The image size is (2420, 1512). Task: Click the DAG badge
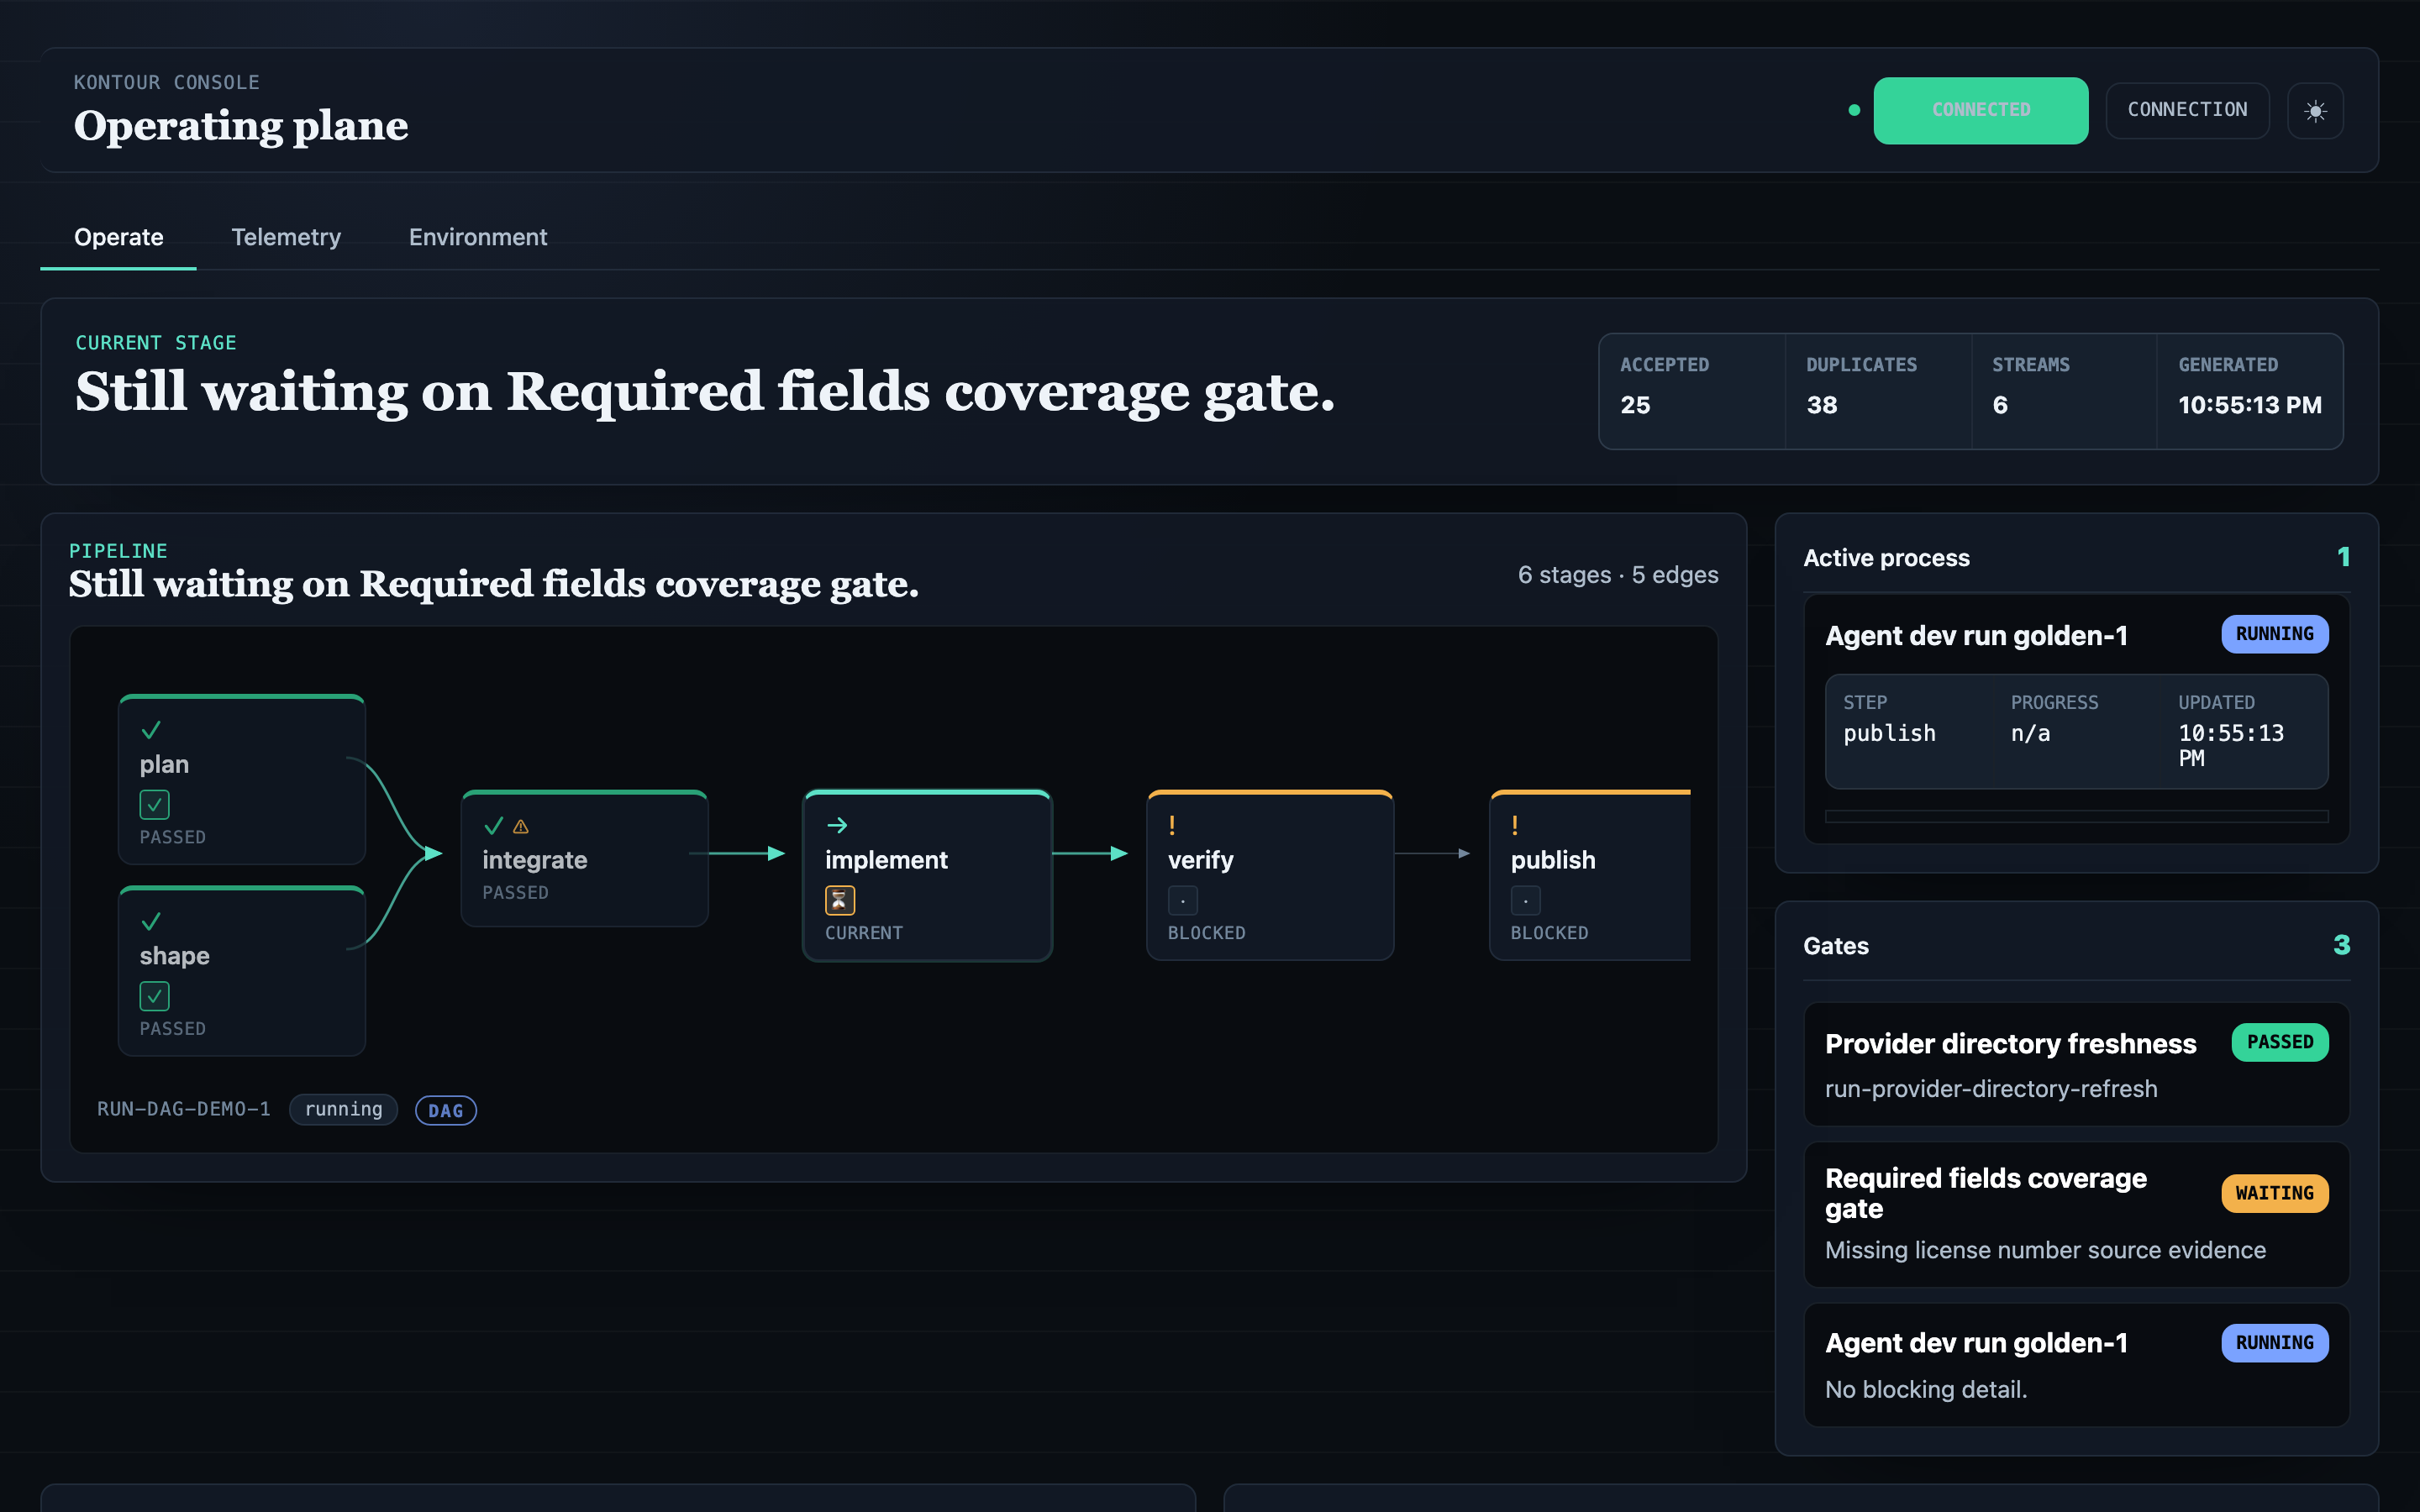coord(445,1110)
